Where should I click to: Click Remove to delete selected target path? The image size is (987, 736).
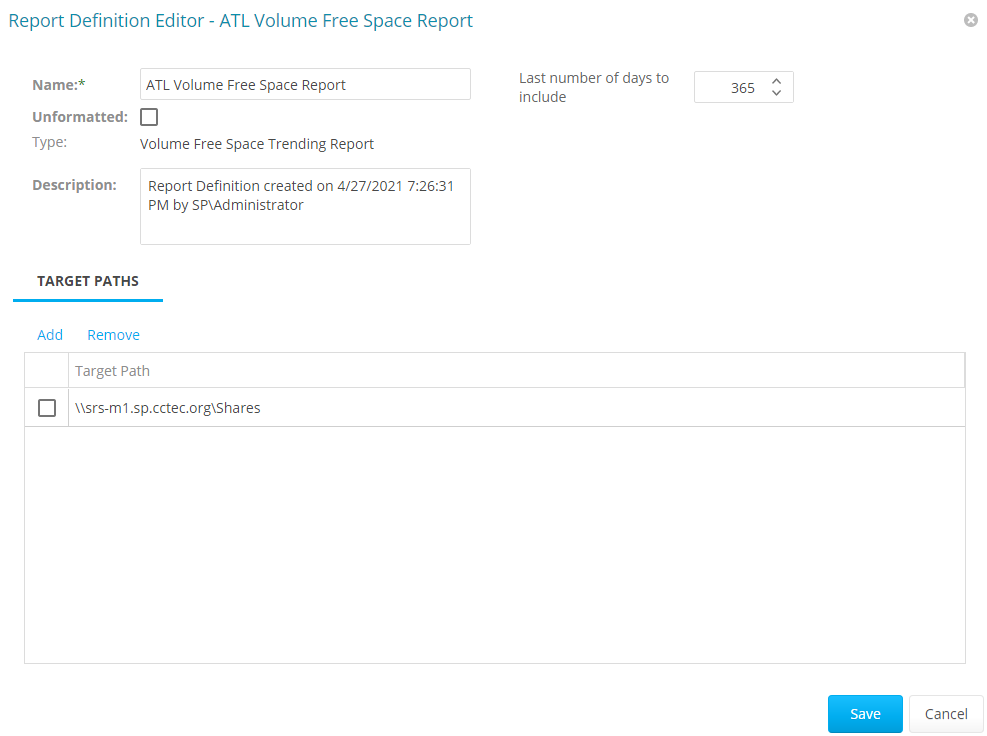(113, 334)
